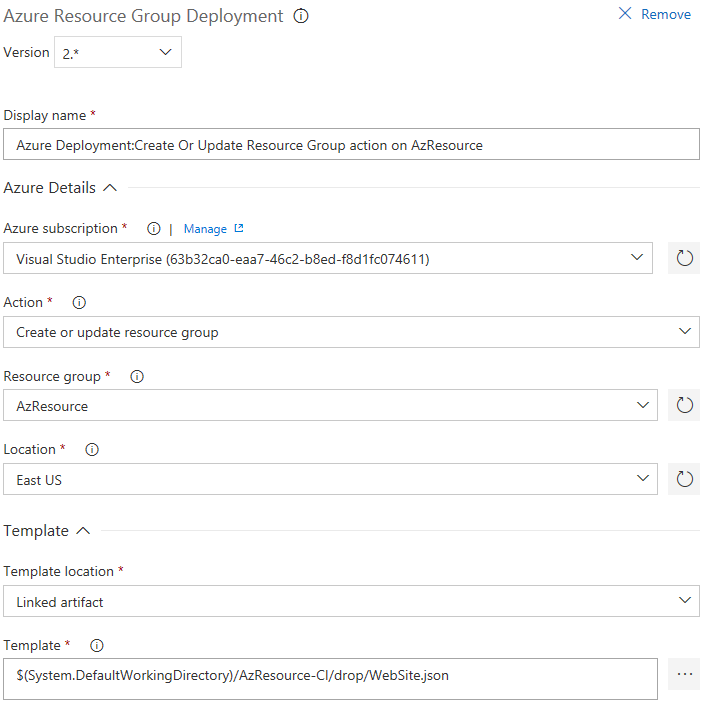Click the Location info icon
The image size is (715, 710).
point(92,450)
